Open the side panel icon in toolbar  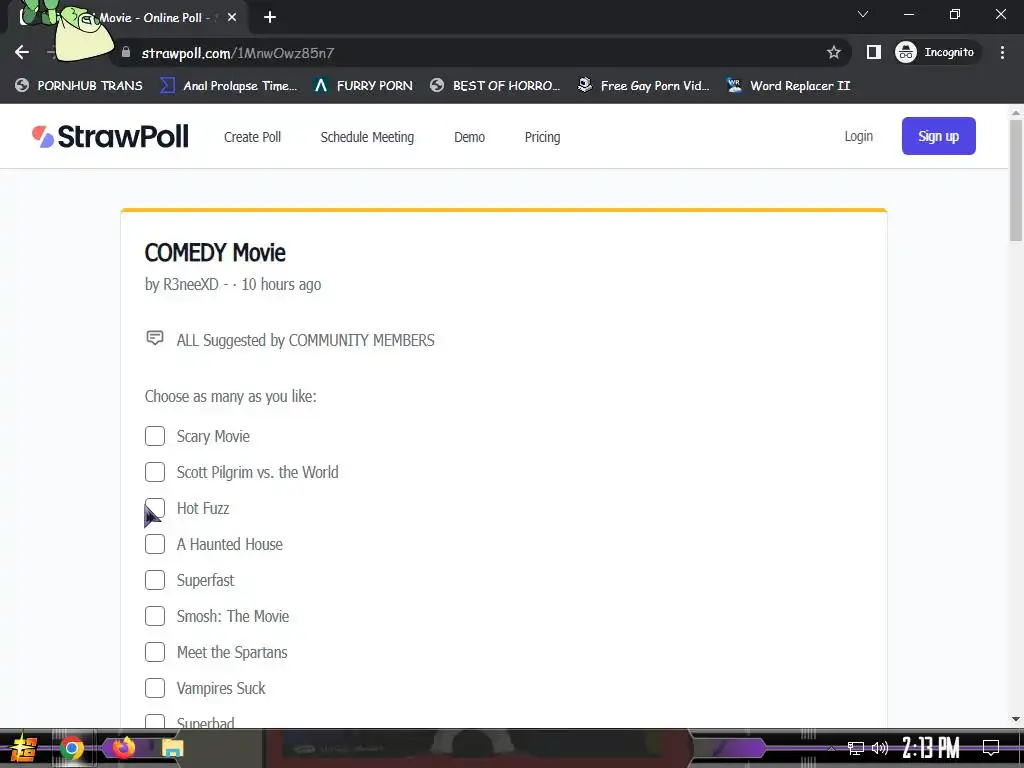[x=873, y=52]
